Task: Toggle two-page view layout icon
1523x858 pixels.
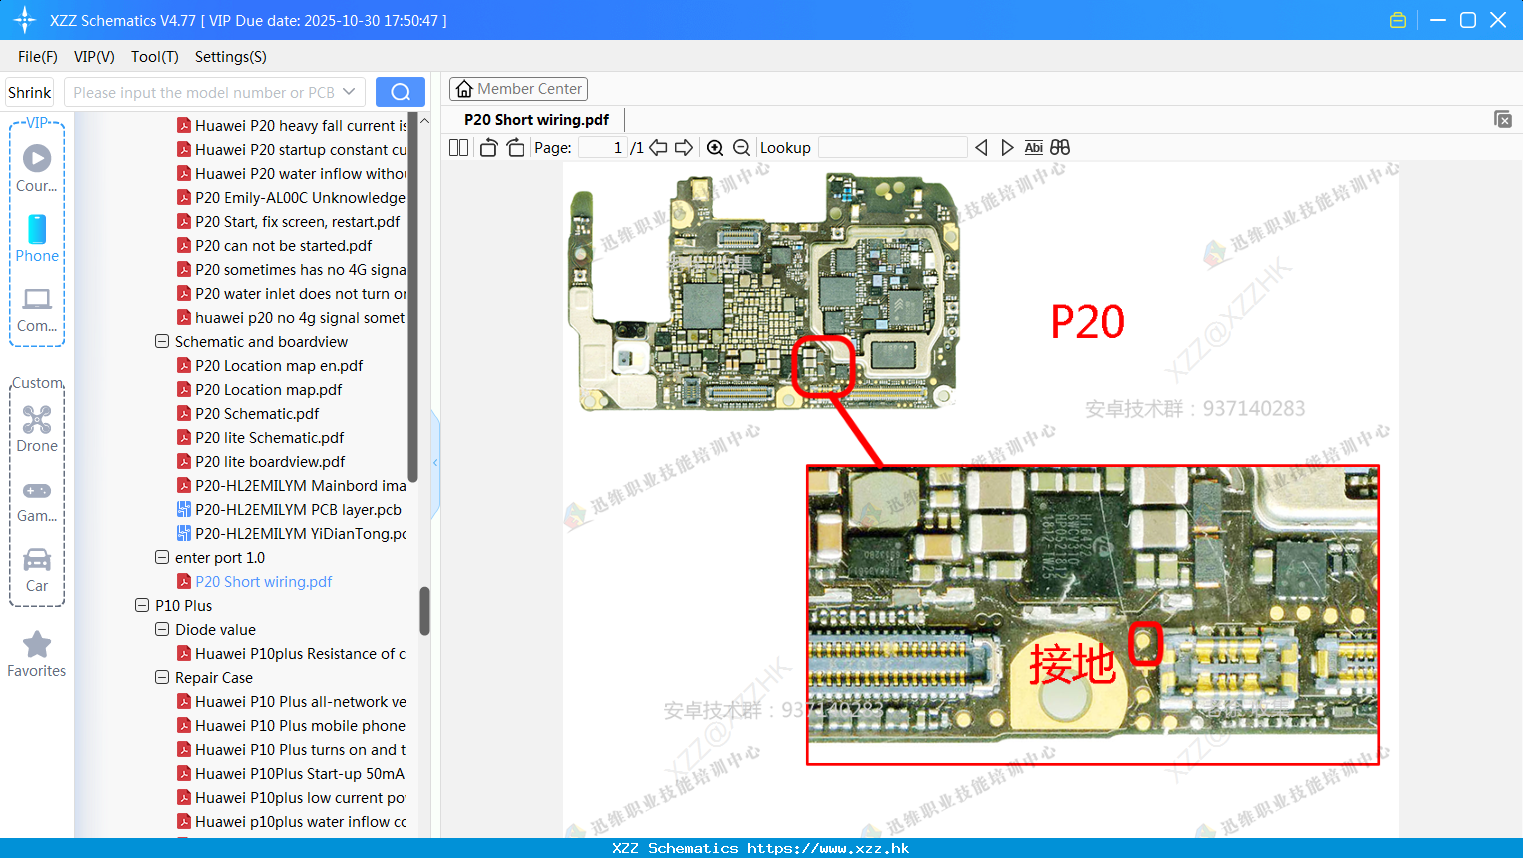Action: point(458,147)
